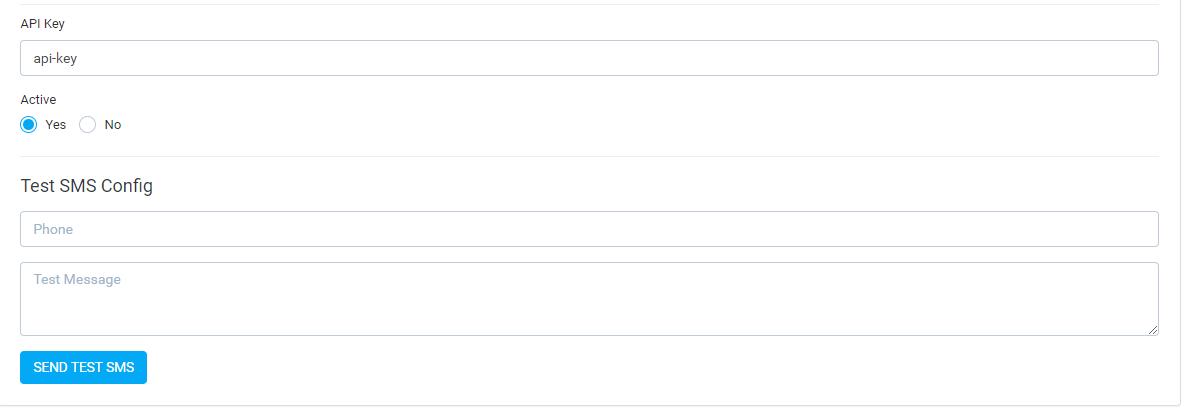Click the textarea resize handle corner

tap(1153, 330)
